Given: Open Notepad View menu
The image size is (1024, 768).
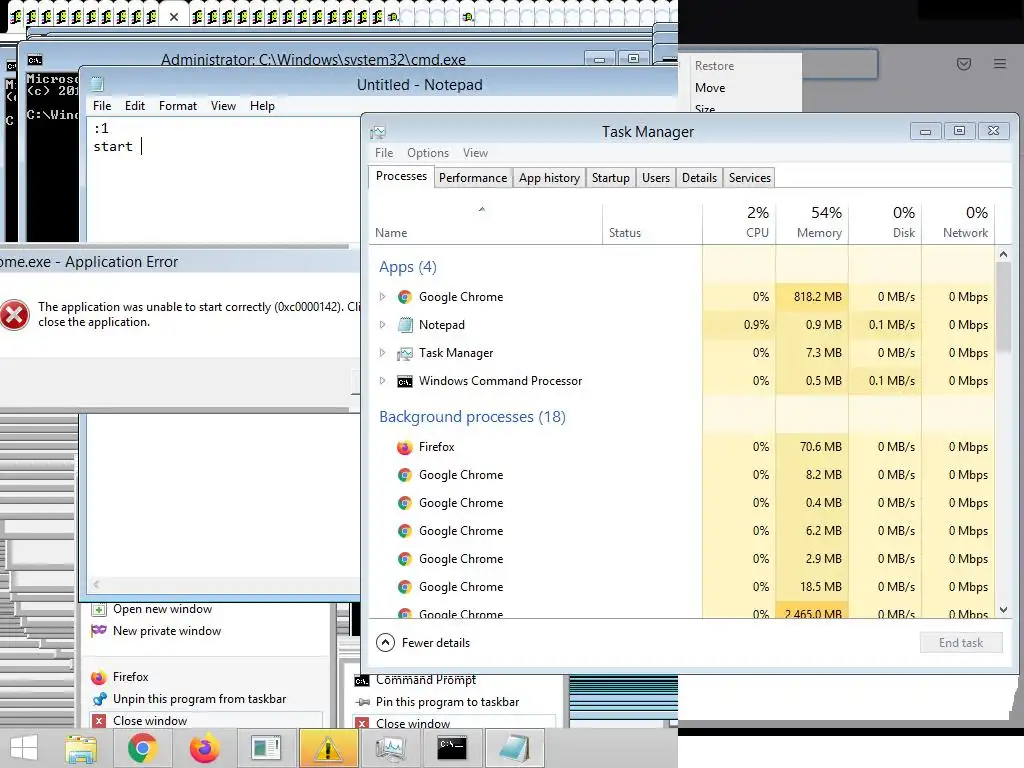Looking at the screenshot, I should tap(223, 106).
